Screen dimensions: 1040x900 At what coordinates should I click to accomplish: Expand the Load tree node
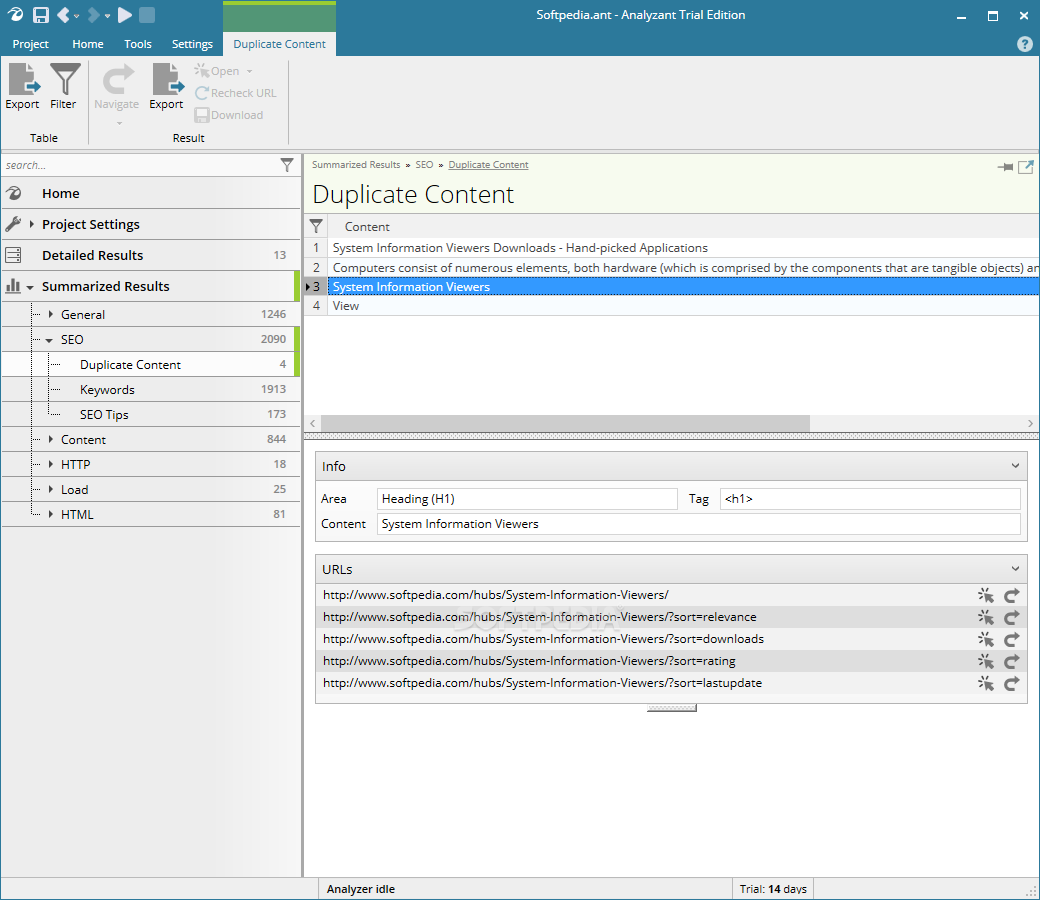[50, 489]
